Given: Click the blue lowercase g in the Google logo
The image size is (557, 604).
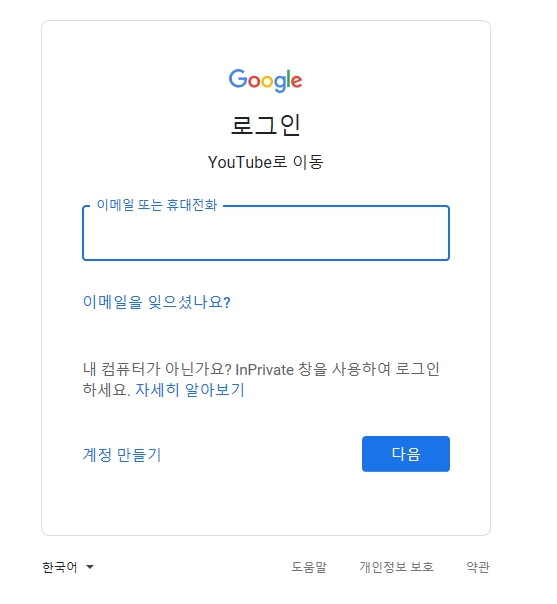Looking at the screenshot, I should (x=279, y=84).
